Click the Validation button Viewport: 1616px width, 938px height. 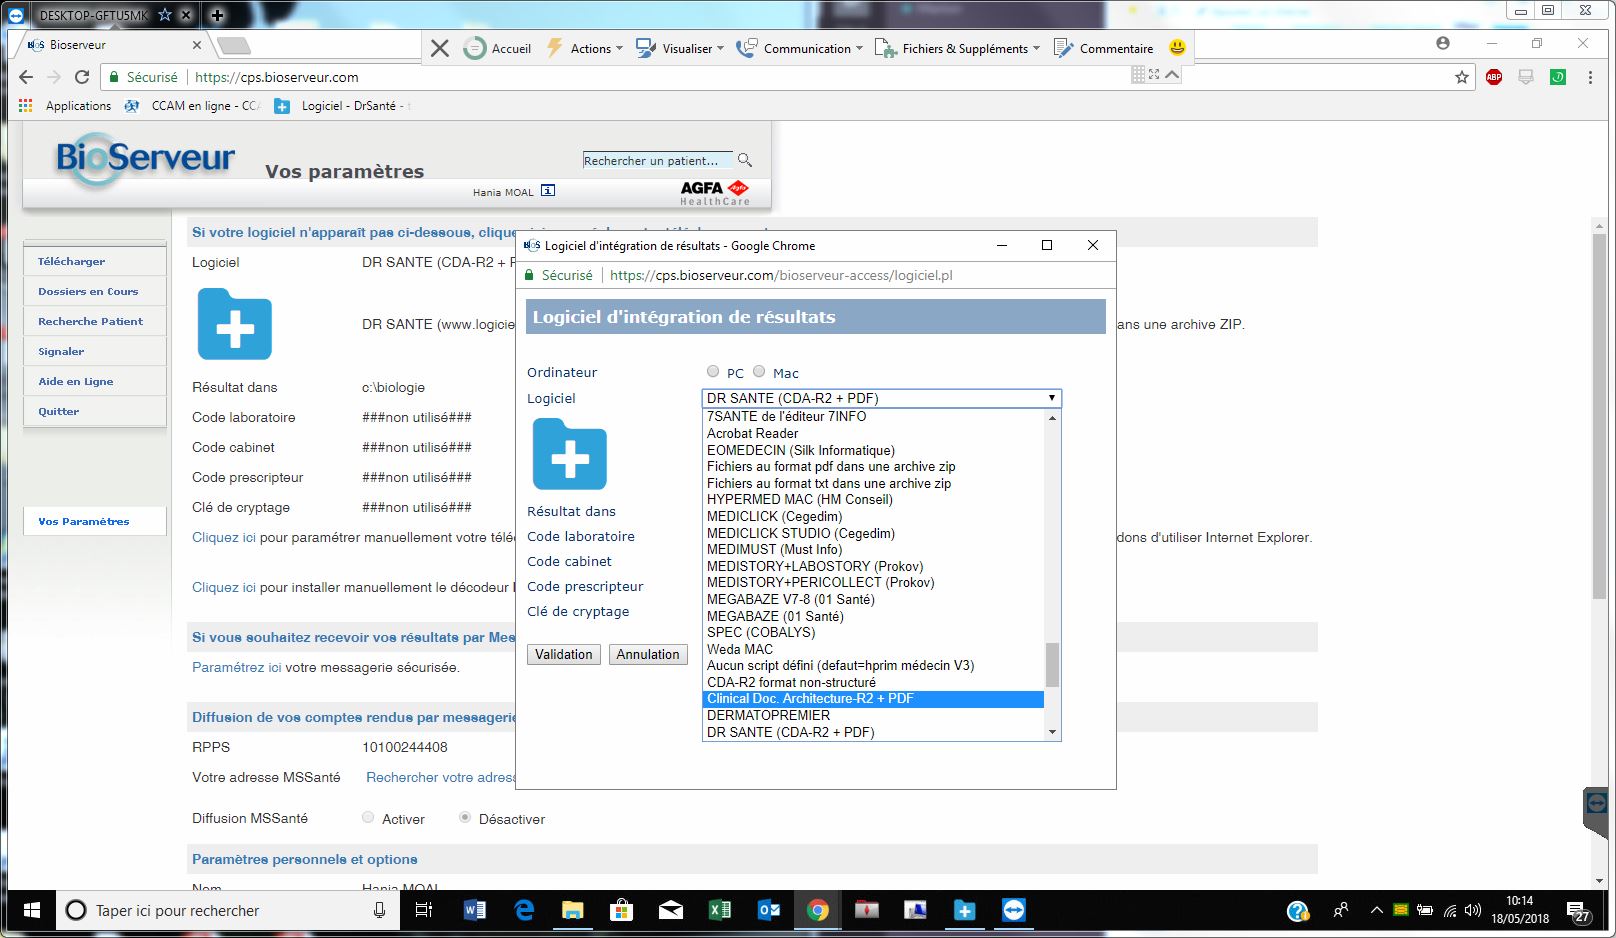563,654
